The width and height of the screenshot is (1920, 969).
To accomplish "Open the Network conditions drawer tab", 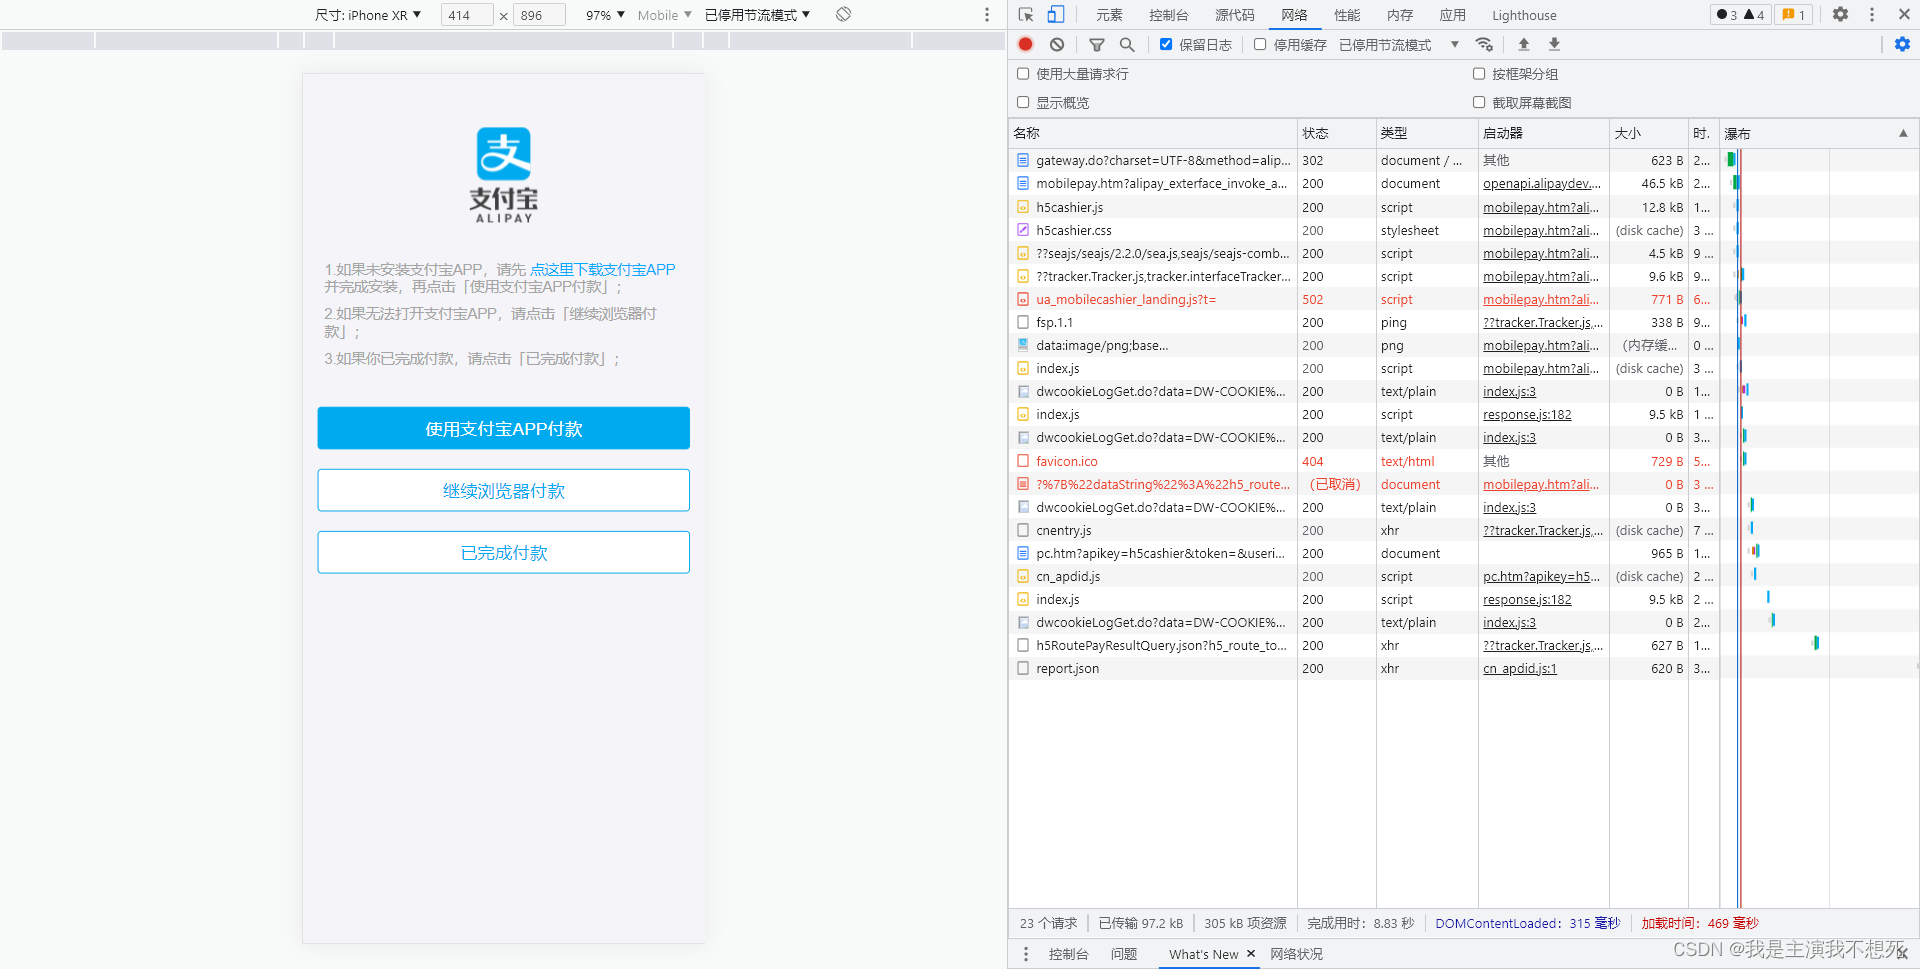I will click(x=1296, y=954).
